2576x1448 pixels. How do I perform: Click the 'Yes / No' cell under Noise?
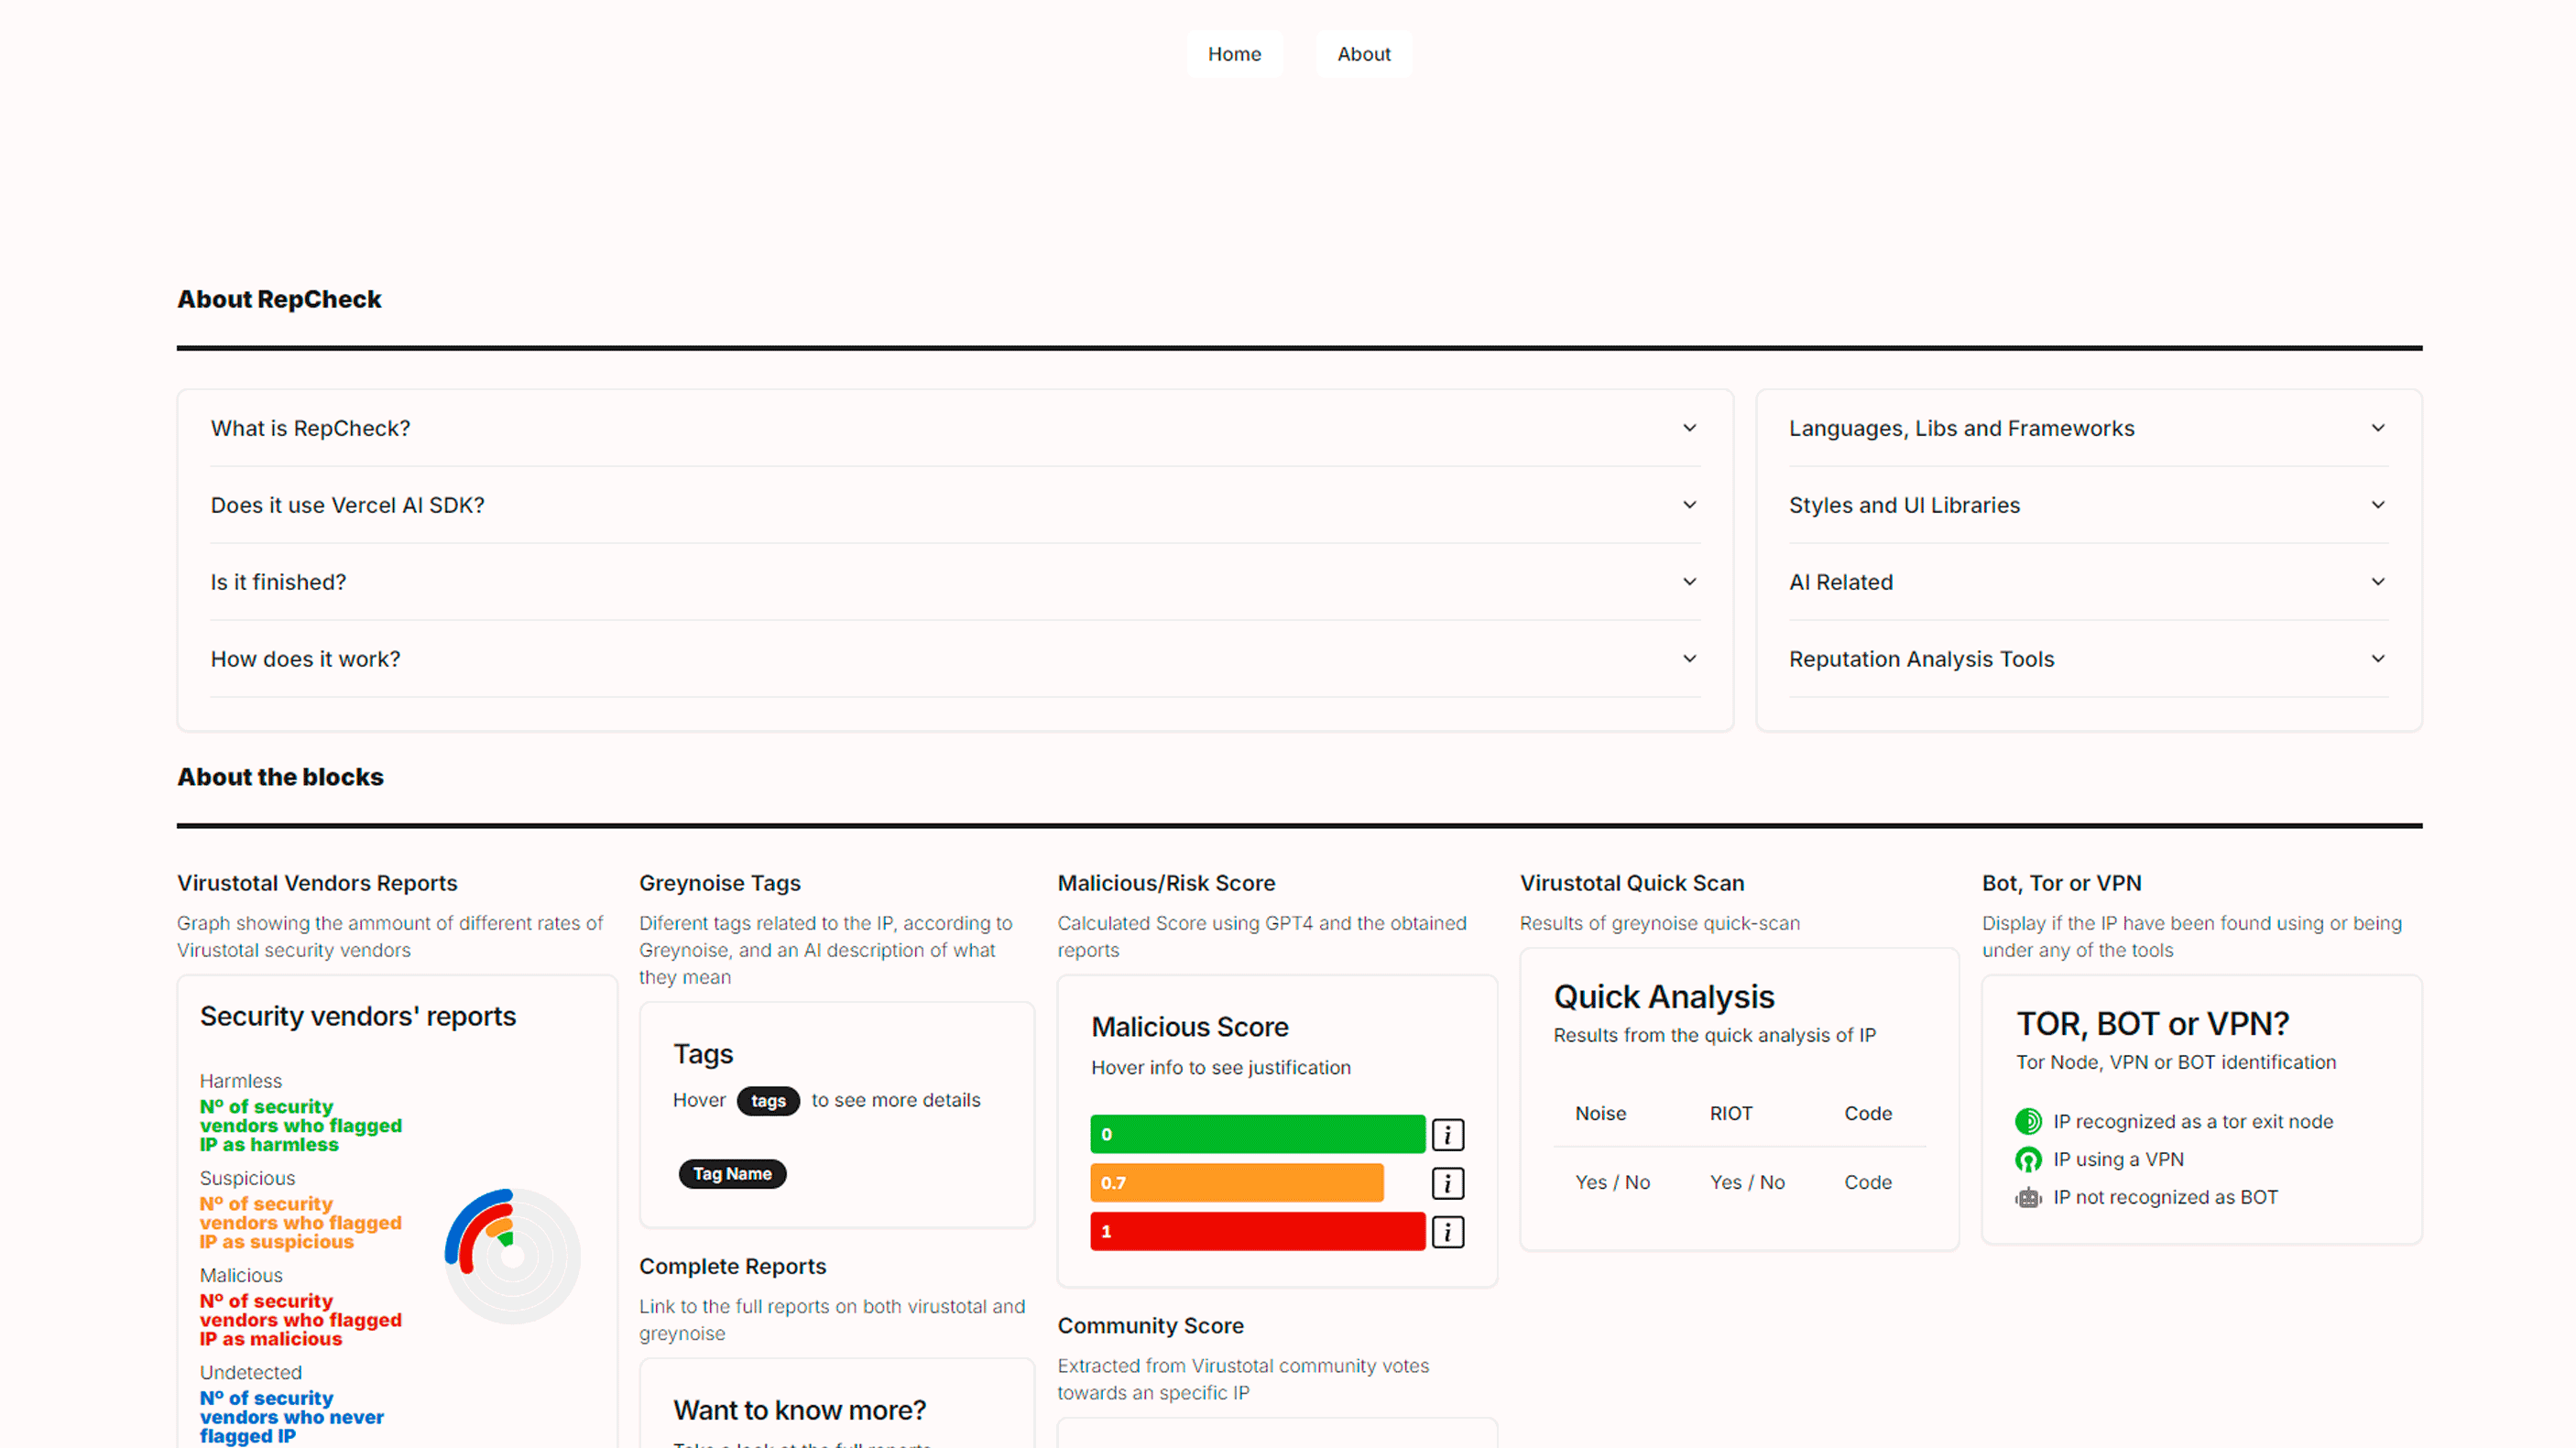[x=1612, y=1182]
